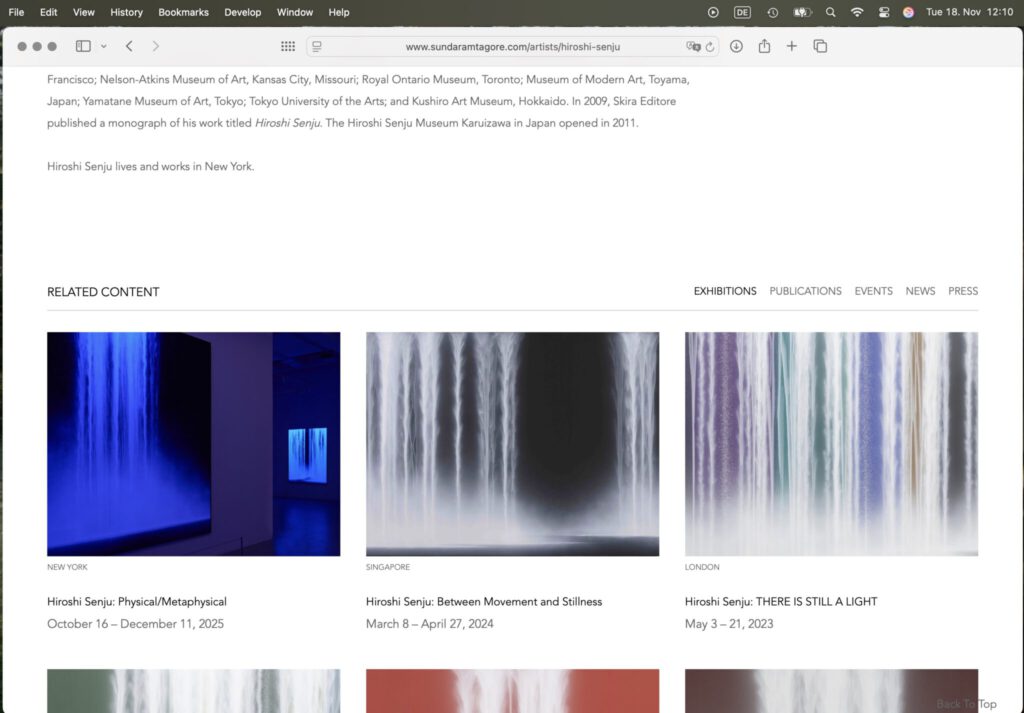Open a new tab with plus icon
The height and width of the screenshot is (713, 1024).
792,46
